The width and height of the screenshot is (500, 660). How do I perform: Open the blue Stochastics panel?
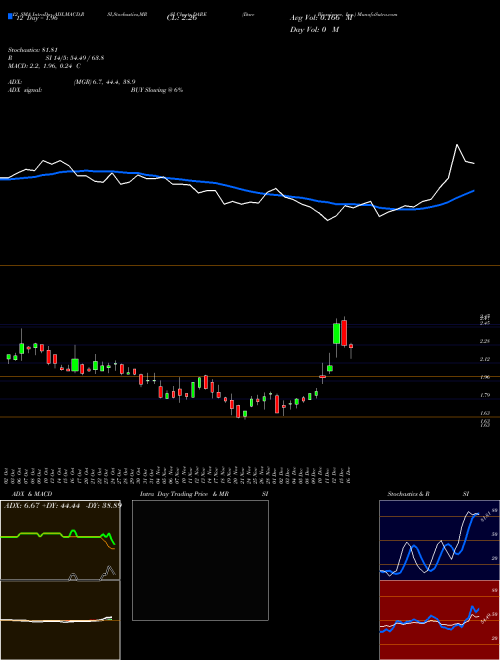coord(439,540)
